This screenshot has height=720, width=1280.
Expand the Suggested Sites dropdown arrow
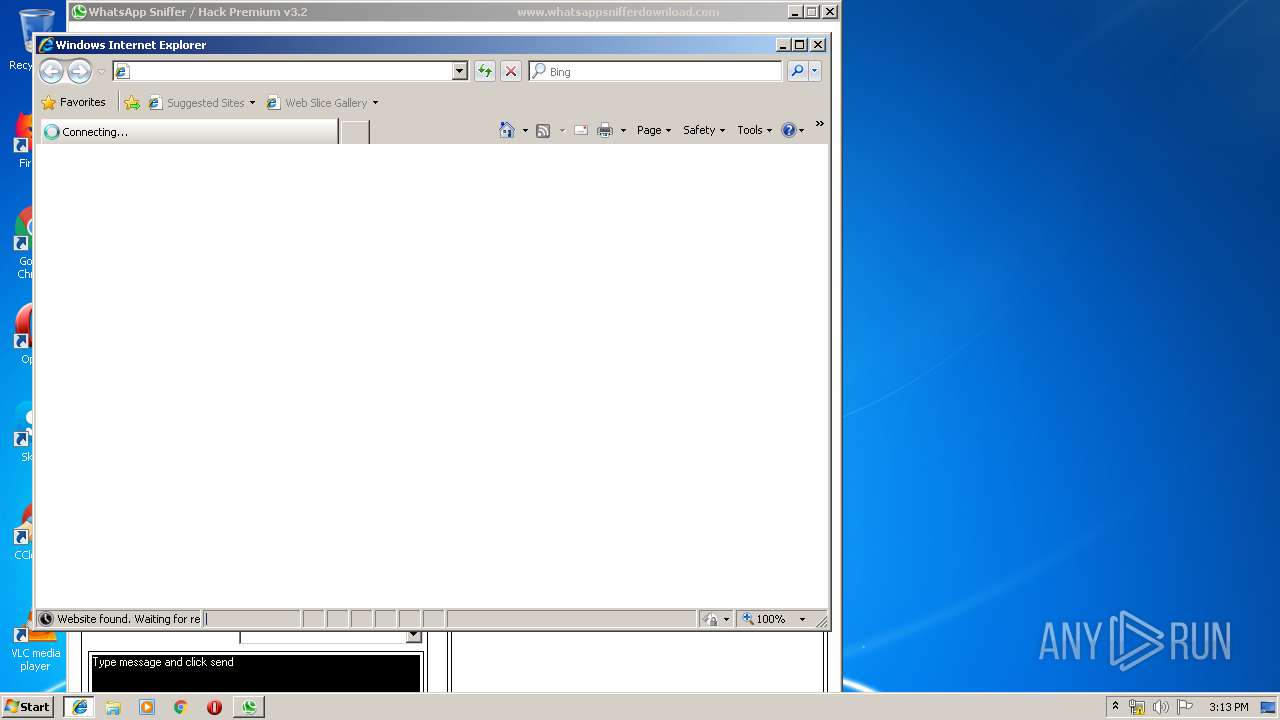point(252,102)
